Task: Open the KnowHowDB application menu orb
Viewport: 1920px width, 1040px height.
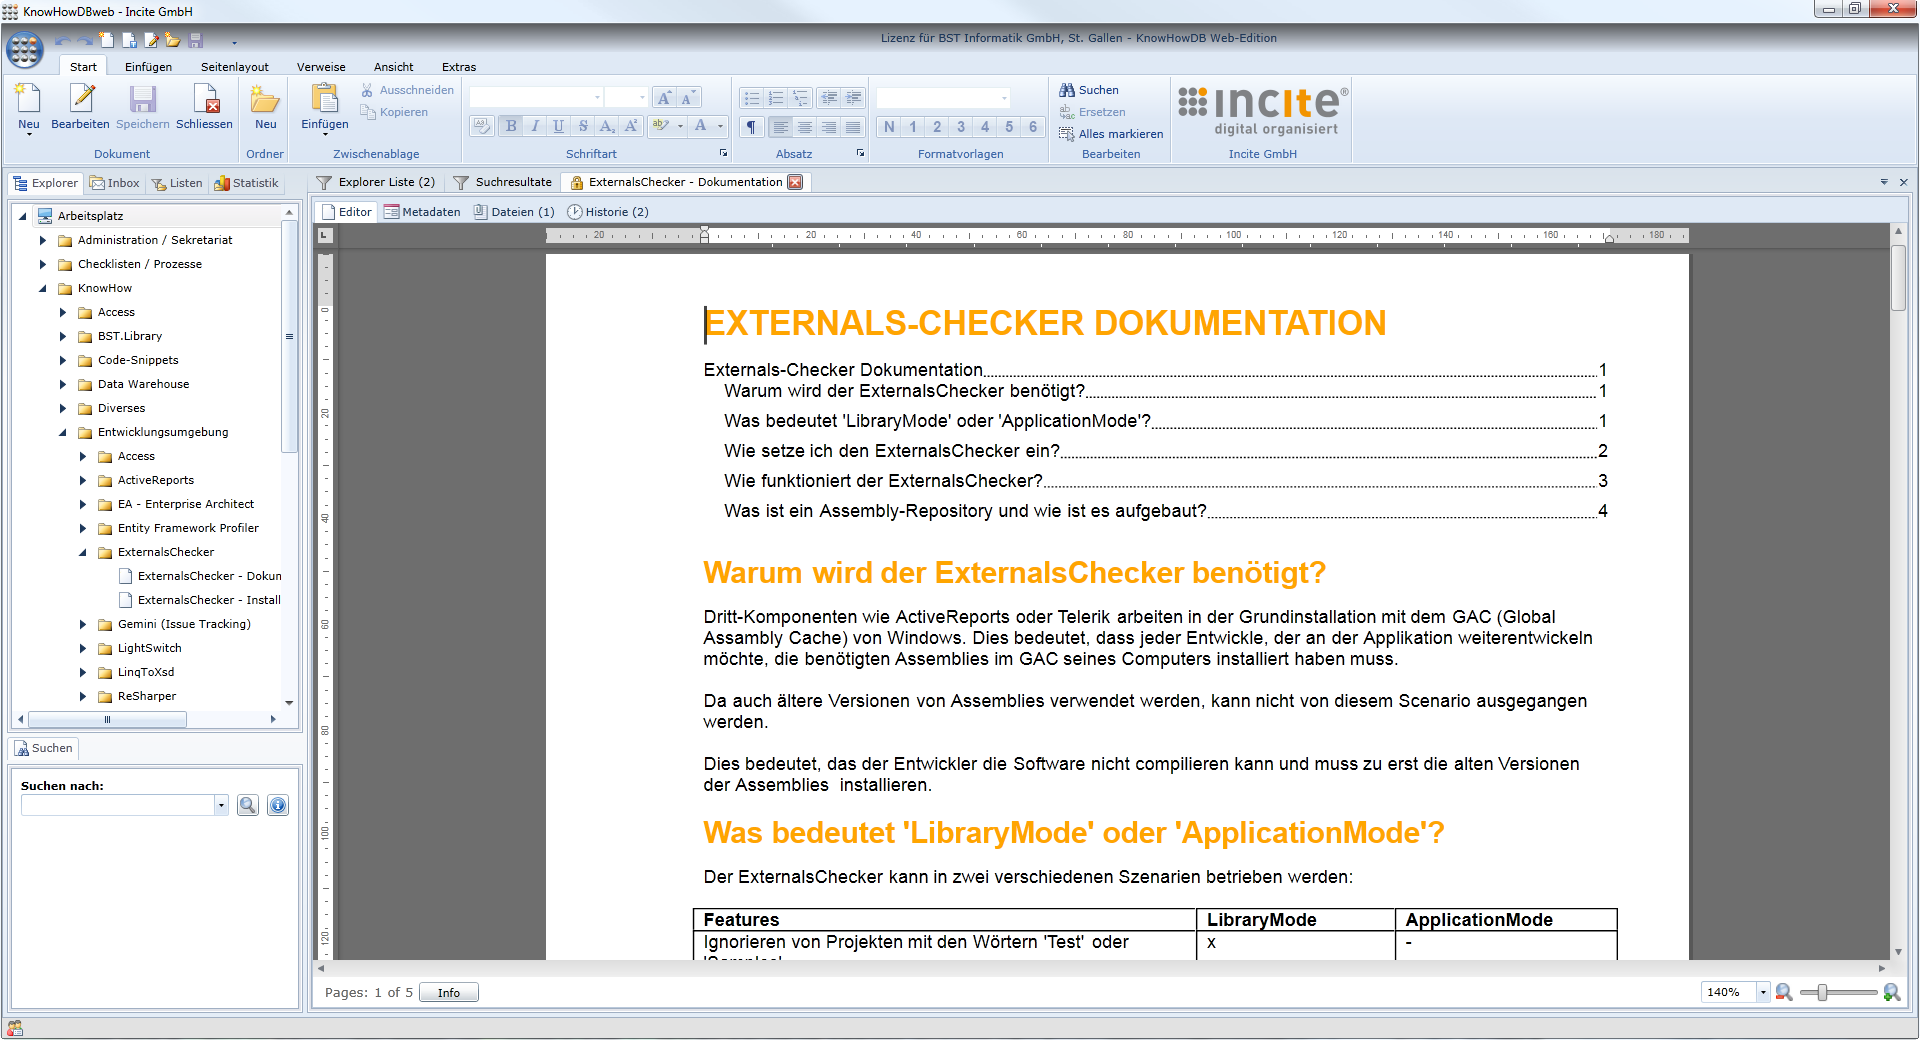Action: [x=24, y=49]
